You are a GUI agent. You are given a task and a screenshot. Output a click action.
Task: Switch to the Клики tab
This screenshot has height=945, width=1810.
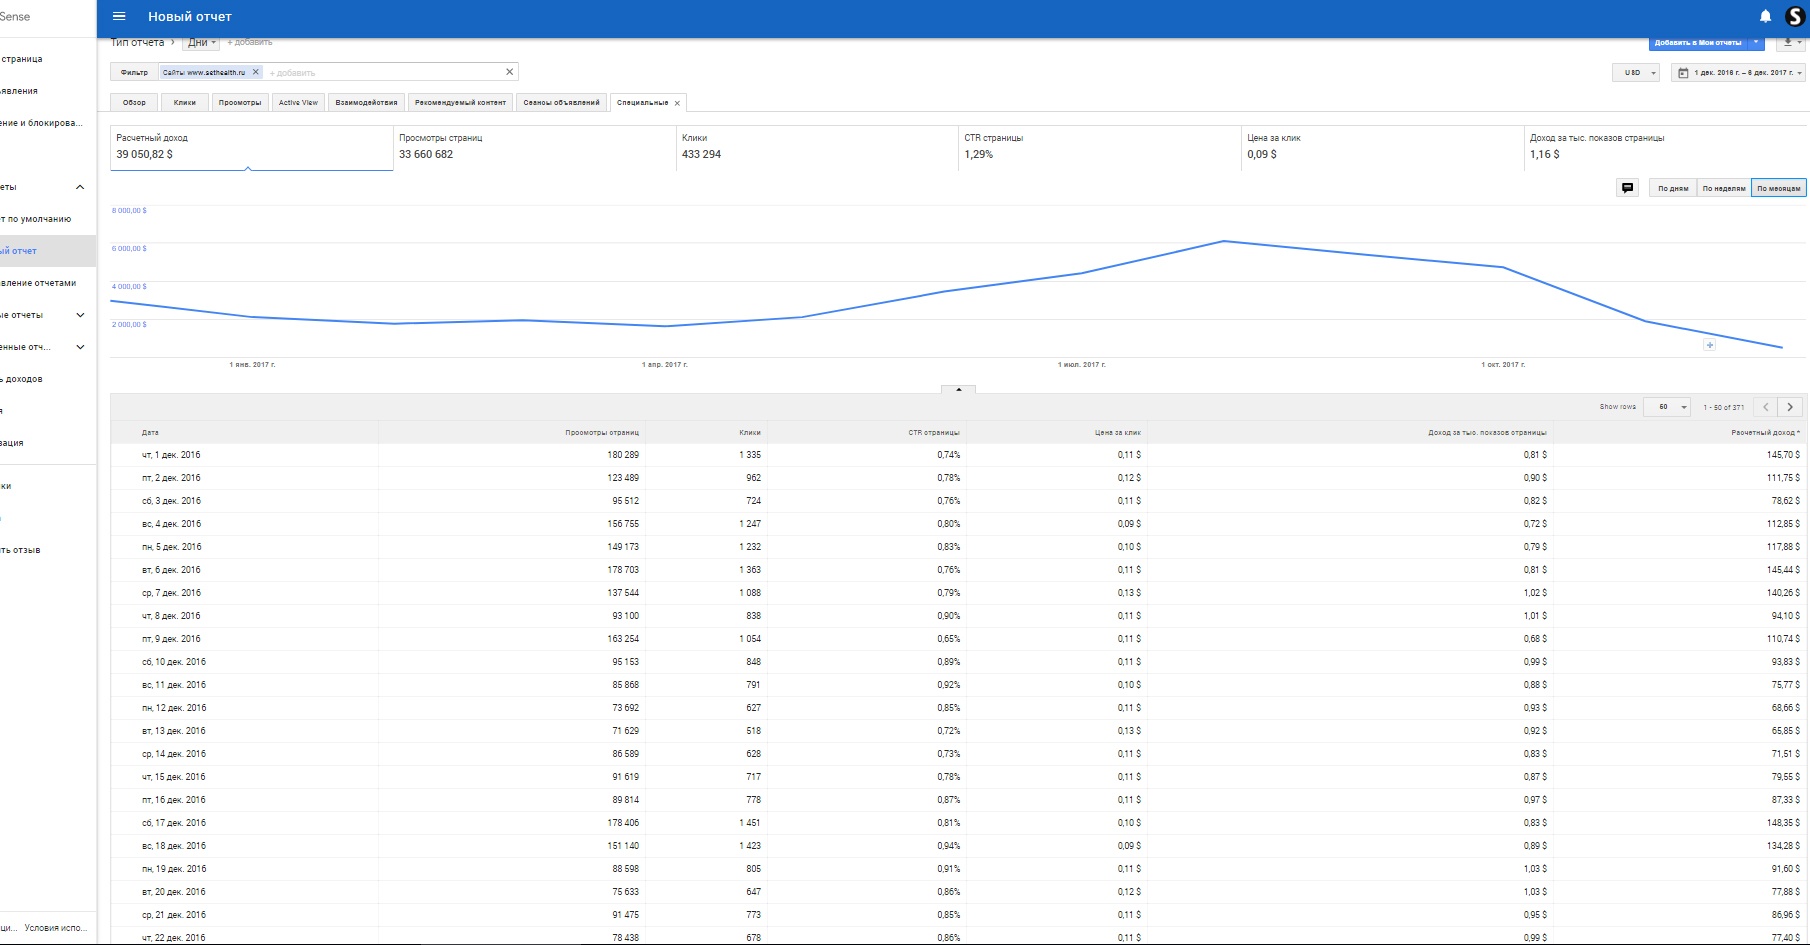pyautogui.click(x=185, y=103)
